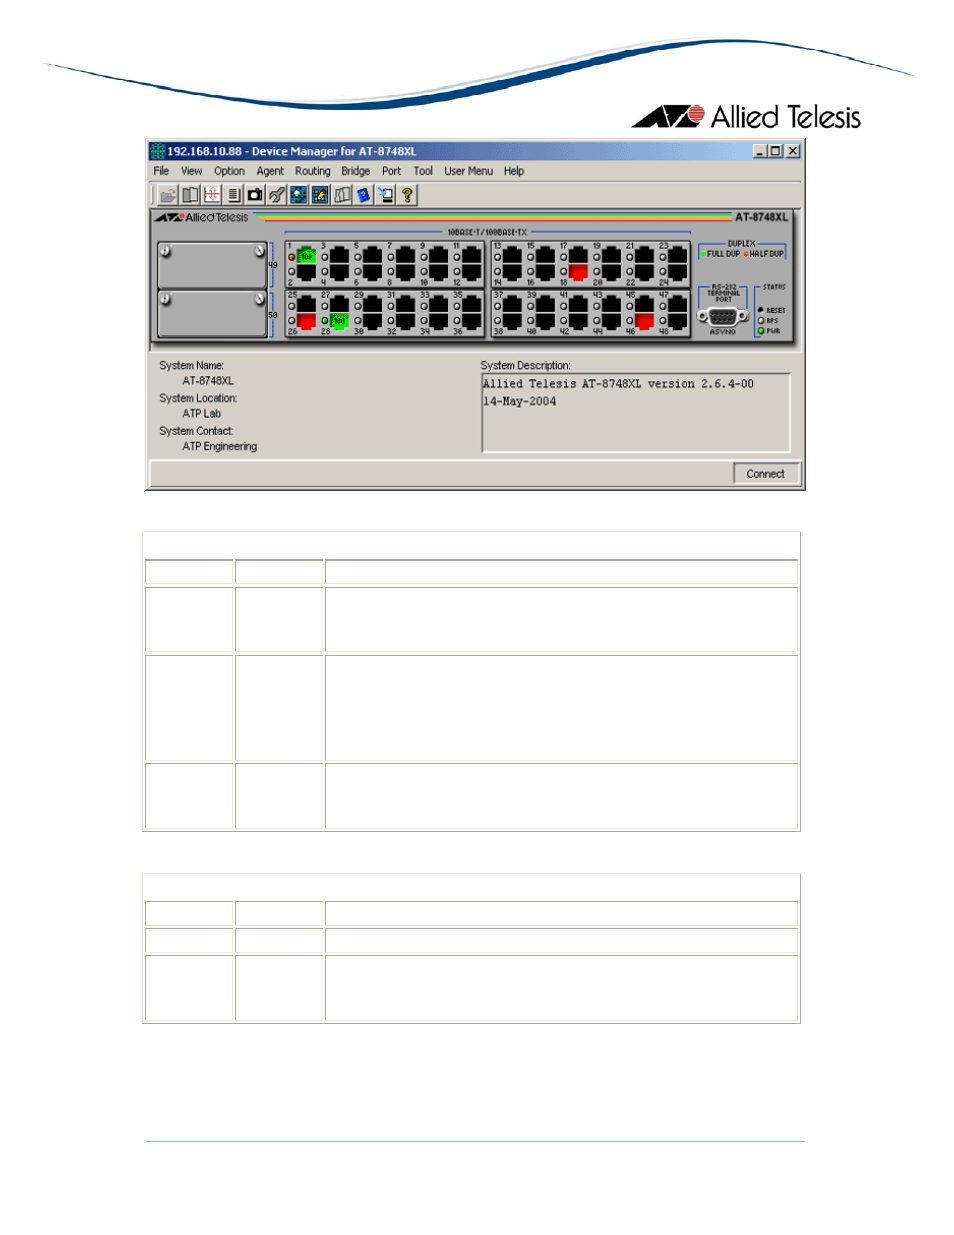The height and width of the screenshot is (1235, 954).
Task: Open the View menu
Action: click(191, 171)
